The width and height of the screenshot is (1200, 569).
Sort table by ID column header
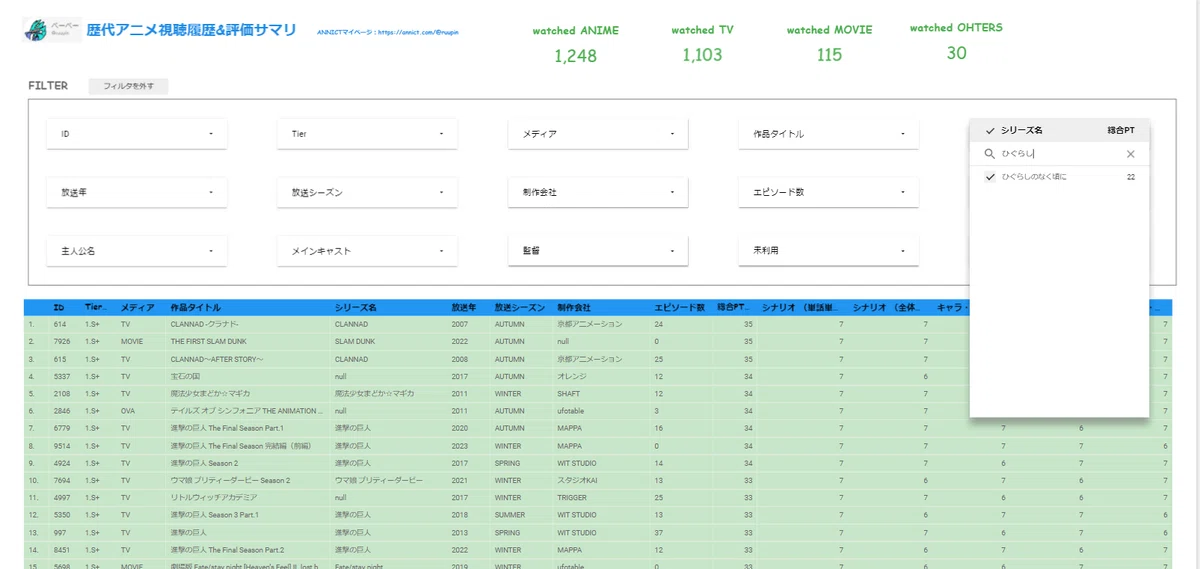pyautogui.click(x=59, y=308)
